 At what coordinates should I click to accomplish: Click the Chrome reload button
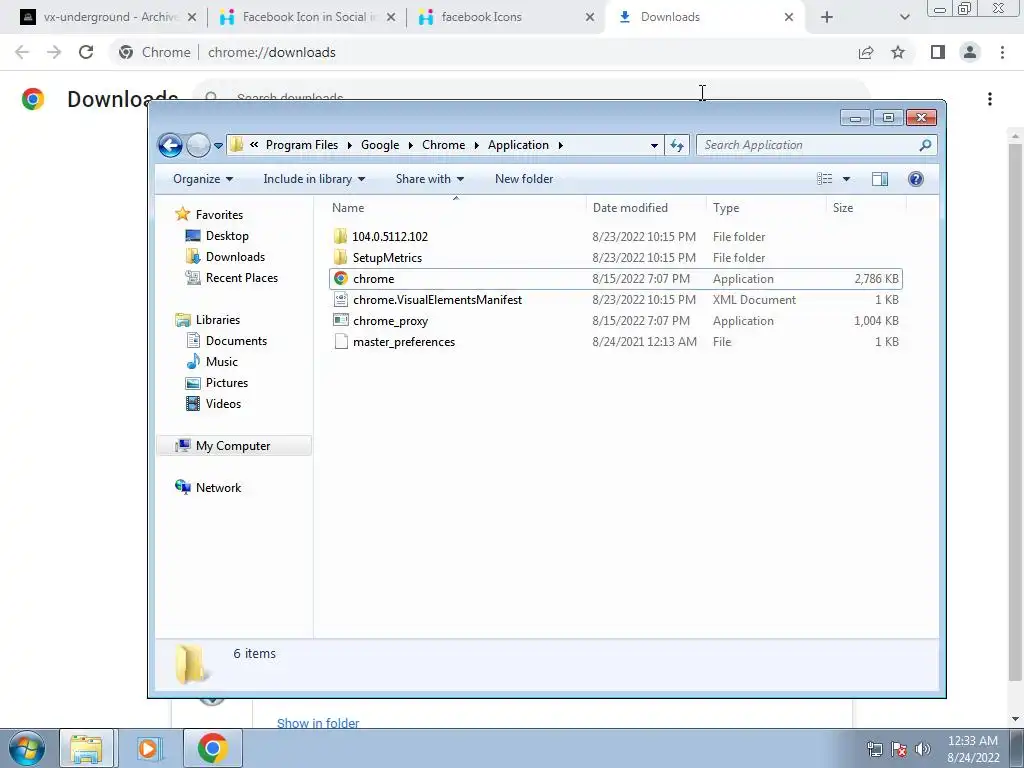pyautogui.click(x=86, y=52)
